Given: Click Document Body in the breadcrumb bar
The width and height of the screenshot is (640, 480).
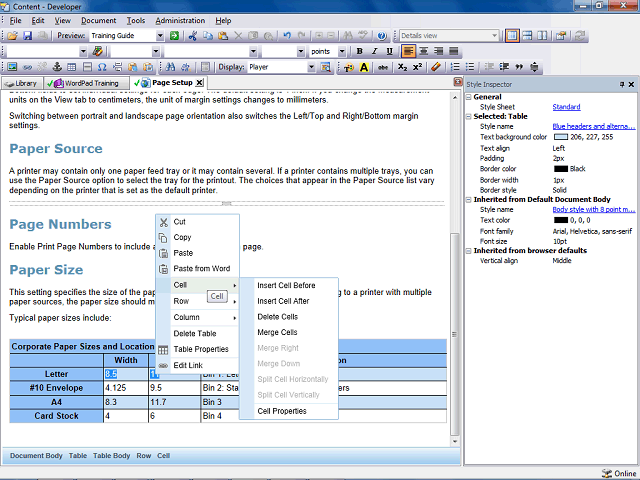Looking at the screenshot, I should coord(36,456).
